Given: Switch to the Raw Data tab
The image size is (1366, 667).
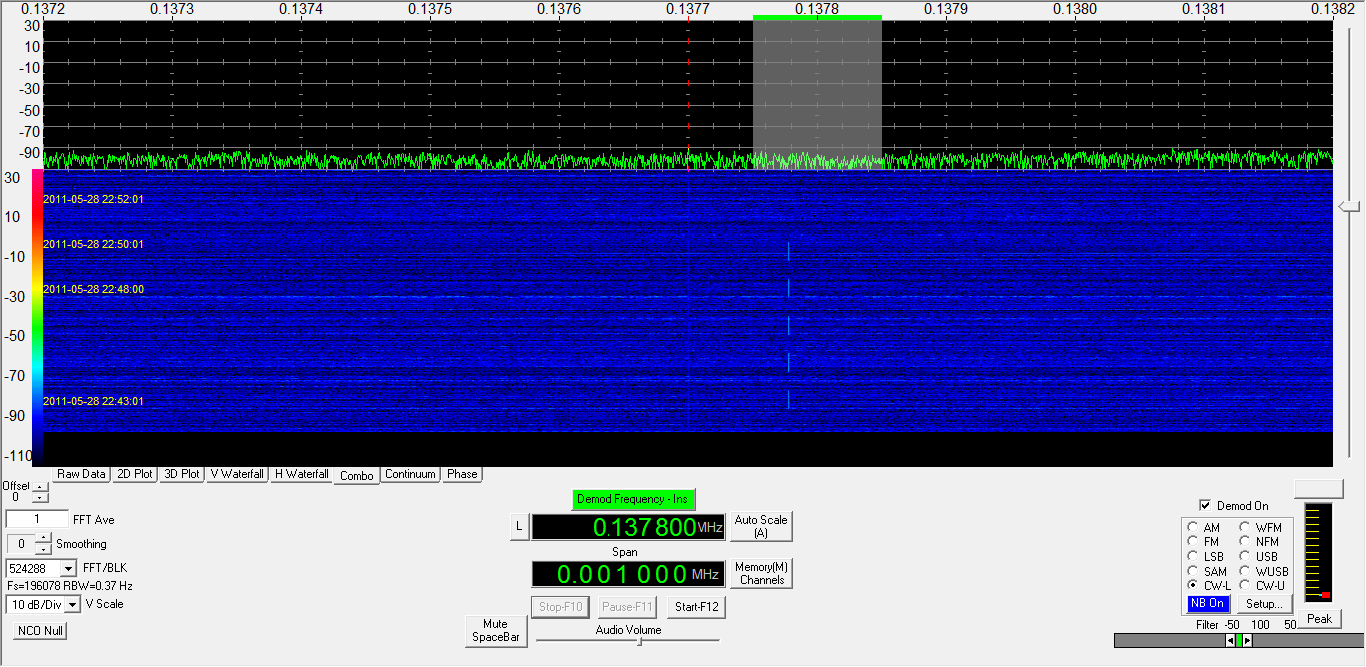Looking at the screenshot, I should [81, 474].
